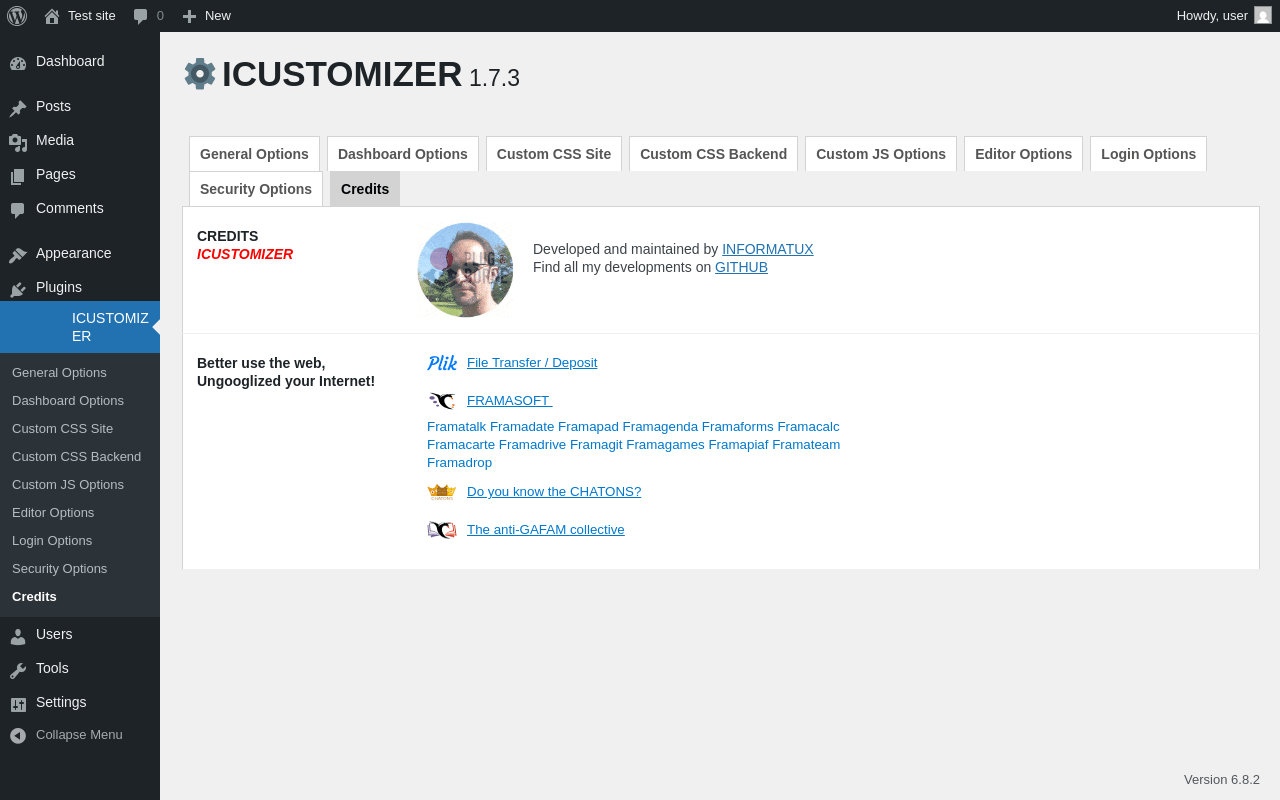Open the Test site home icon
The height and width of the screenshot is (800, 1280).
[x=52, y=16]
